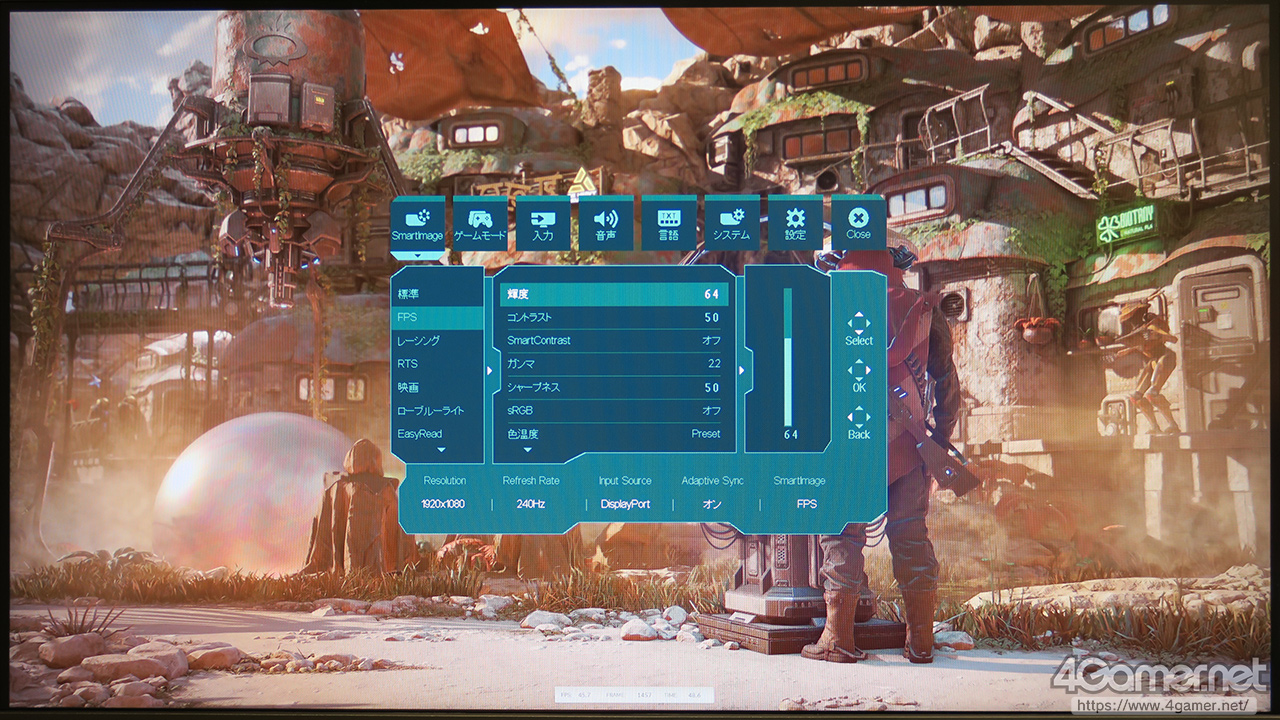Select the 輝度 brightness row
This screenshot has width=1280, height=720.
(x=614, y=294)
